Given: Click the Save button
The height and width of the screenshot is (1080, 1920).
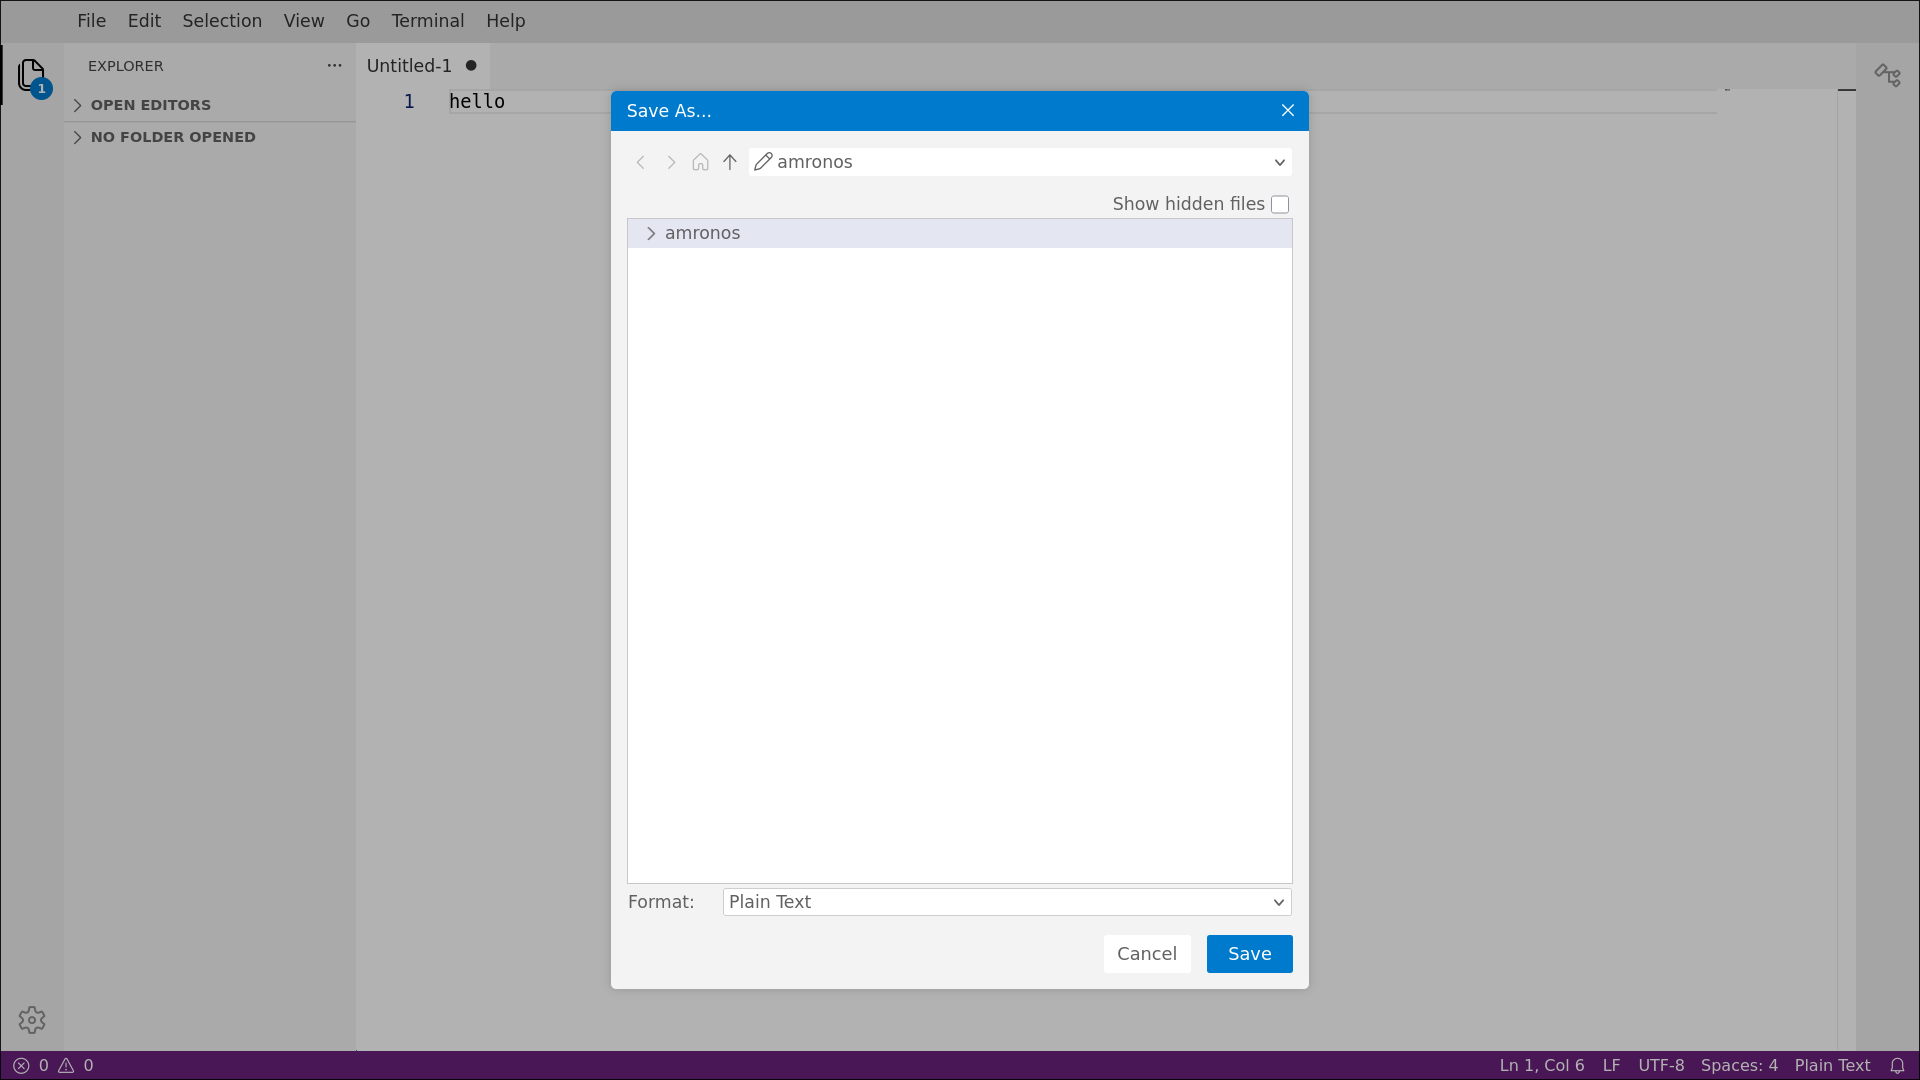Looking at the screenshot, I should [1249, 954].
